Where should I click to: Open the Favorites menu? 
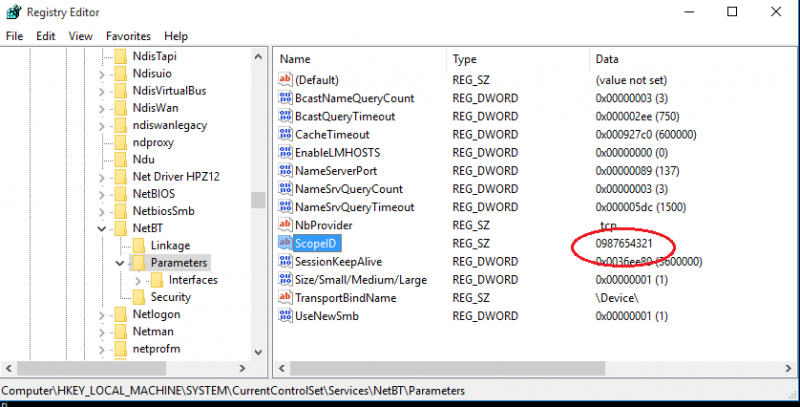point(129,35)
